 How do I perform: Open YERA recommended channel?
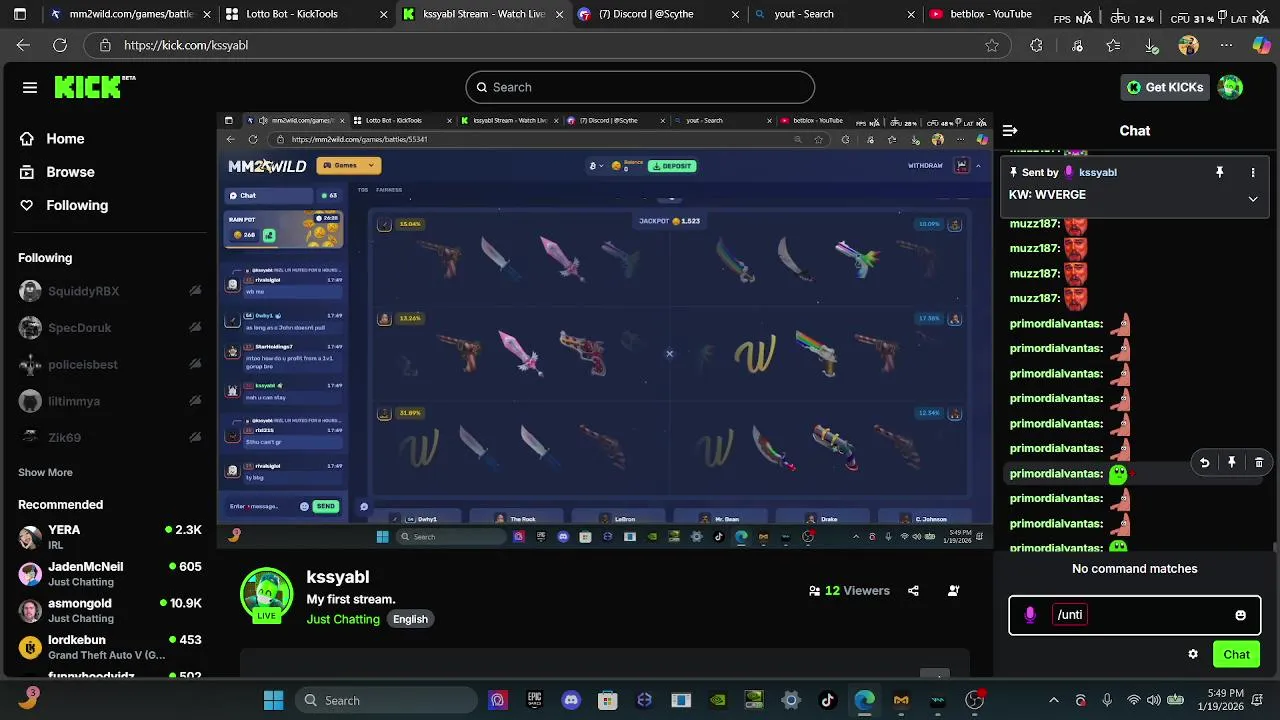(x=110, y=537)
